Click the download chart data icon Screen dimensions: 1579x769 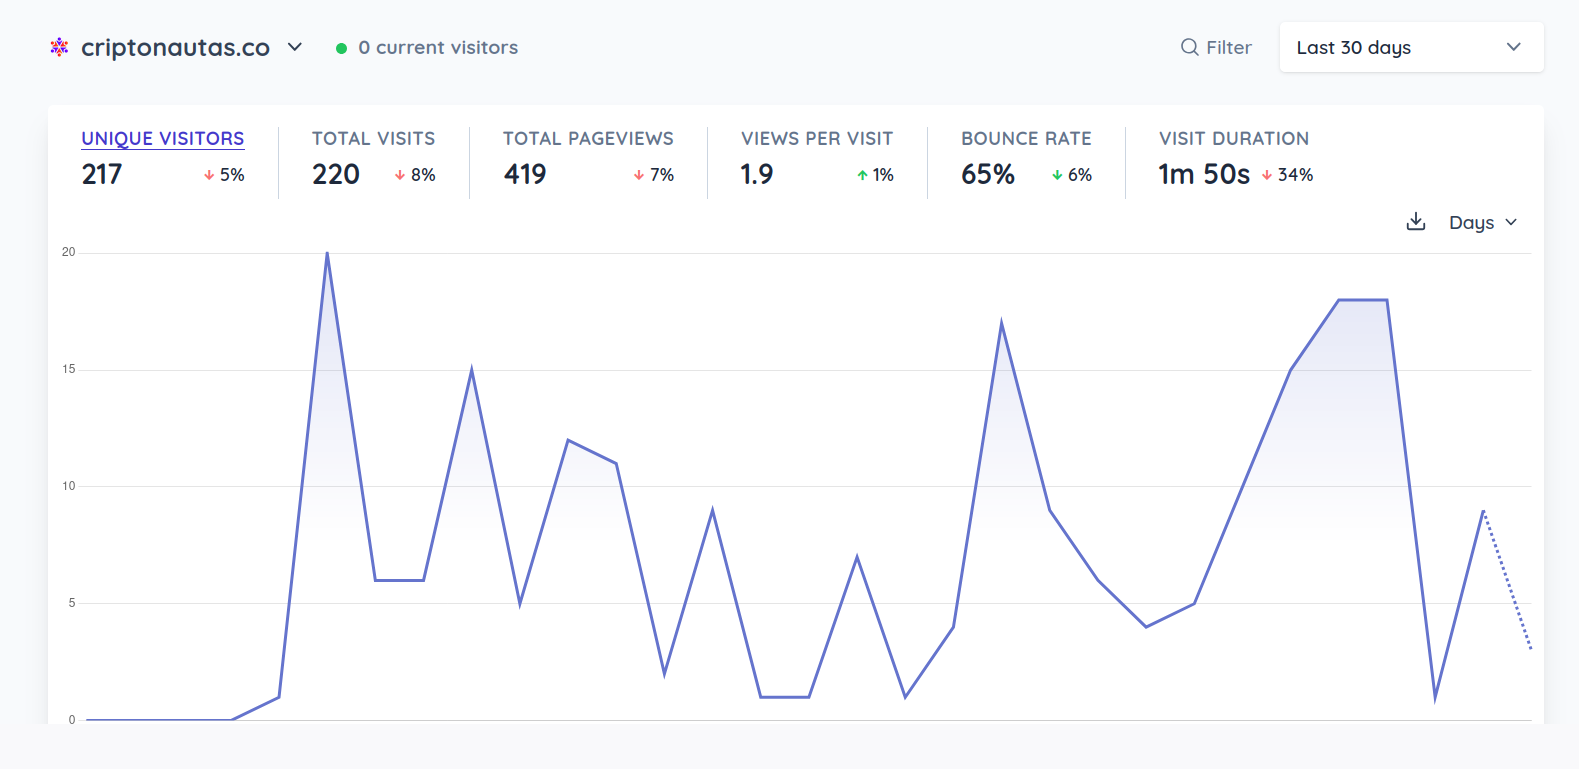click(x=1415, y=222)
